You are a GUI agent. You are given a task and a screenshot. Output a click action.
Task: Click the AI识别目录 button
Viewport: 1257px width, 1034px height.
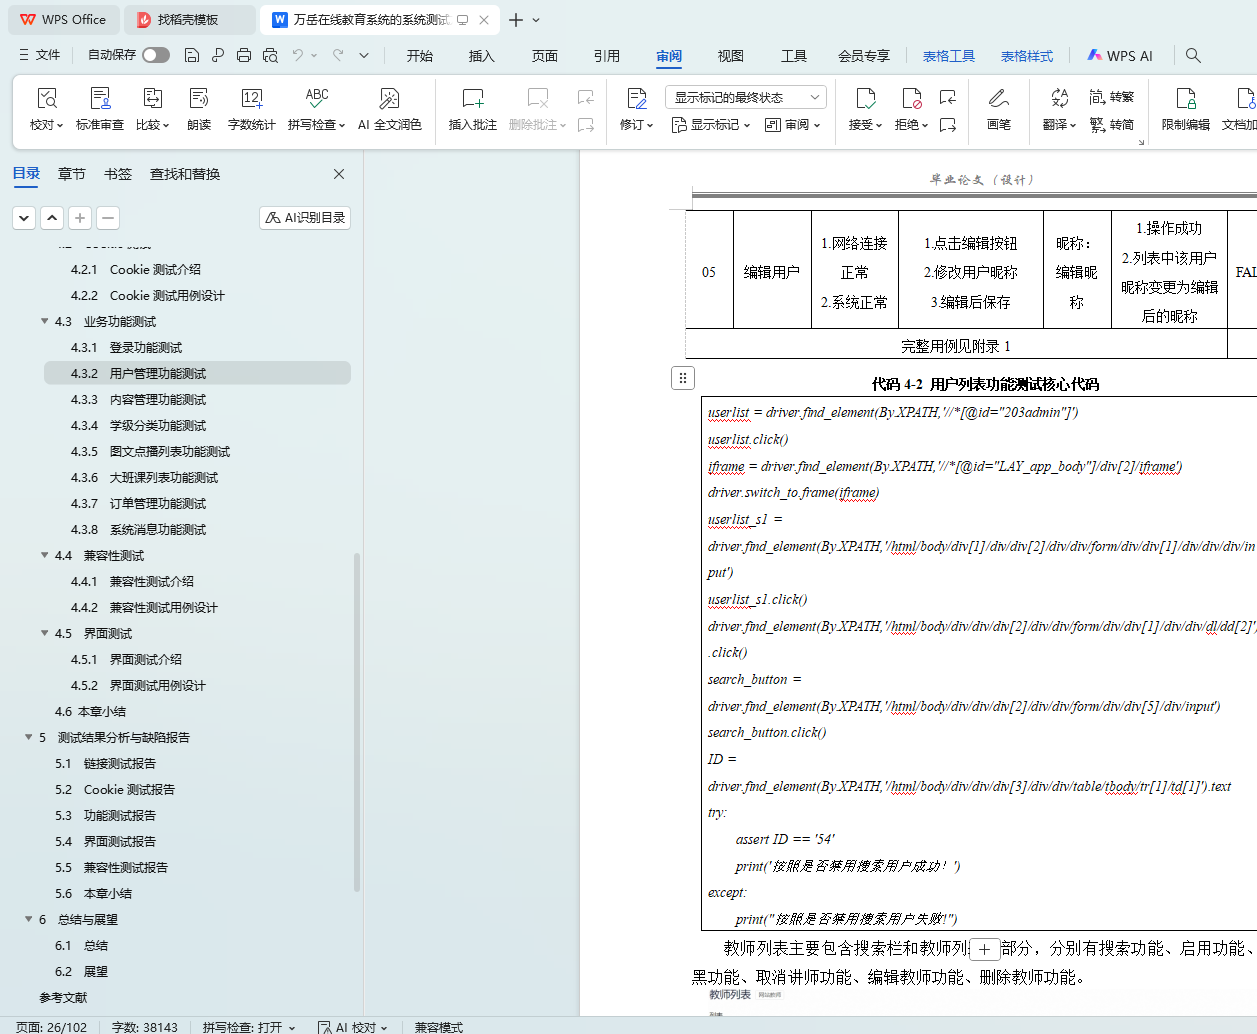click(x=305, y=218)
